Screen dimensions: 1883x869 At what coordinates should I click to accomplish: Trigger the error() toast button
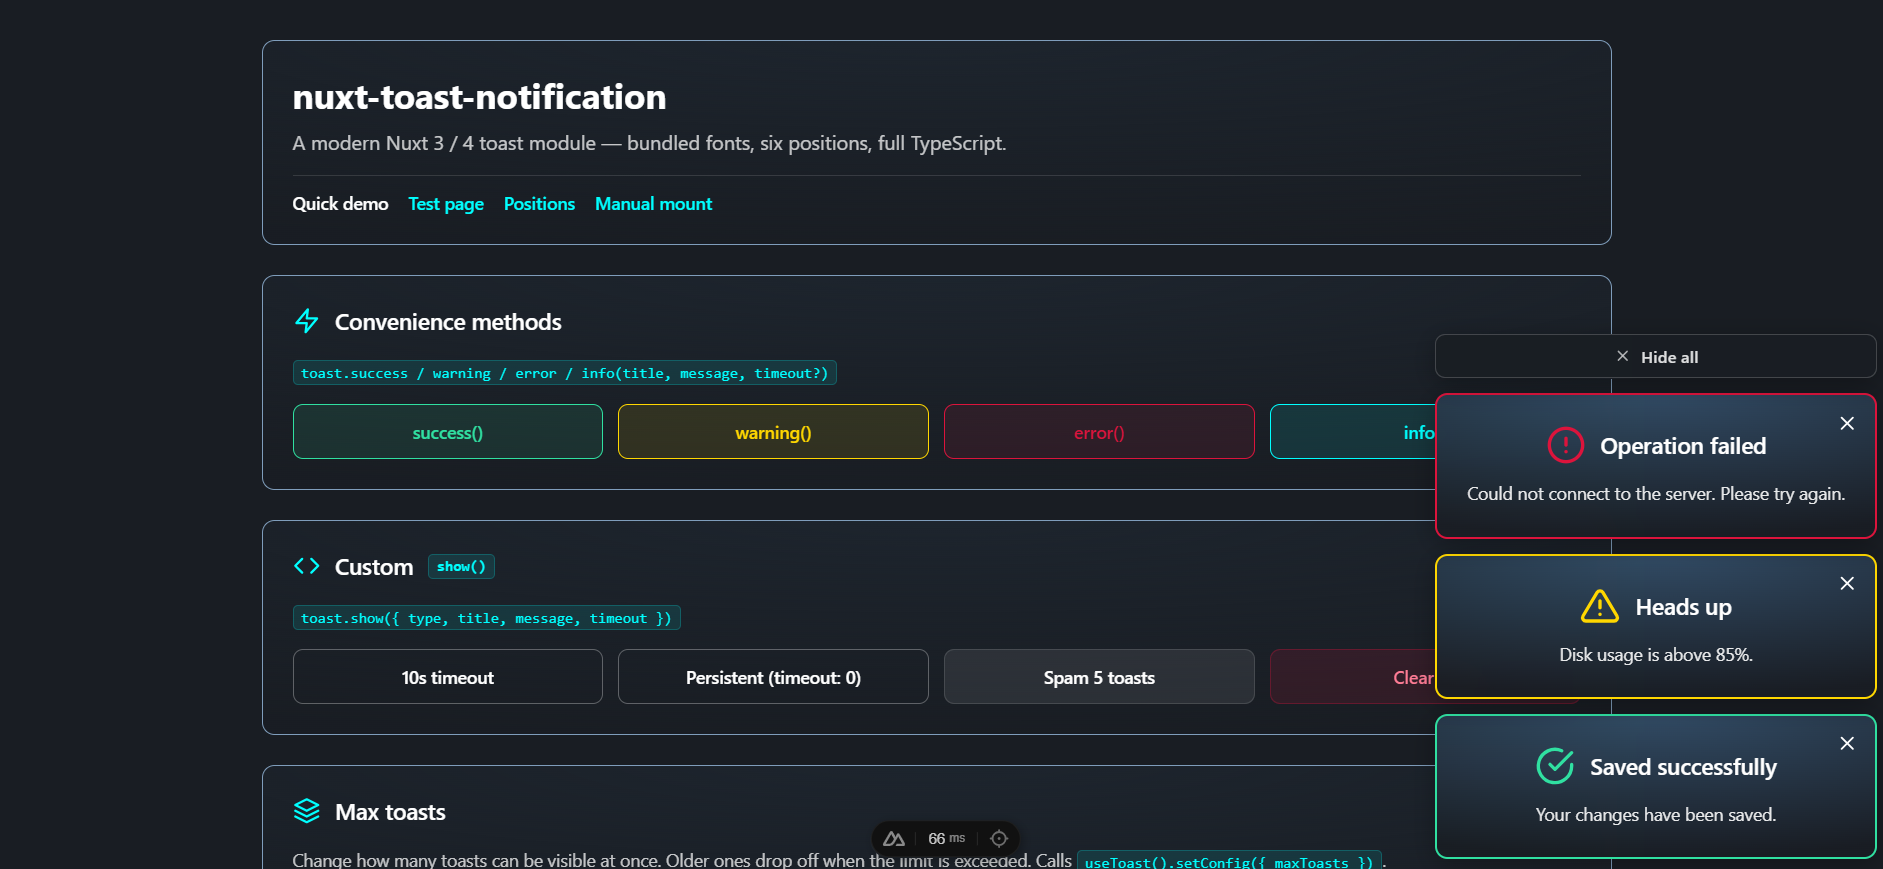point(1099,432)
